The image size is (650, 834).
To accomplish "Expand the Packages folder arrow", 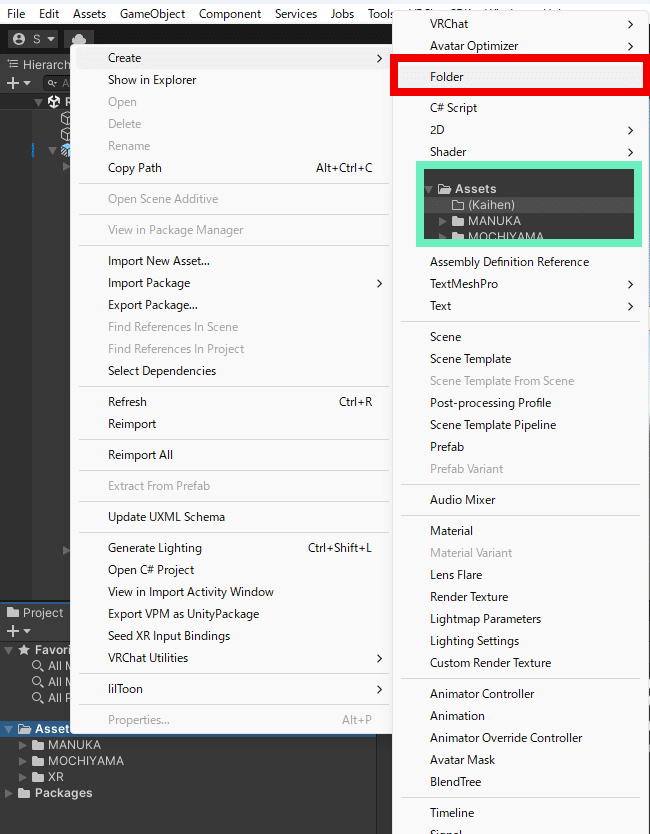I will point(10,793).
